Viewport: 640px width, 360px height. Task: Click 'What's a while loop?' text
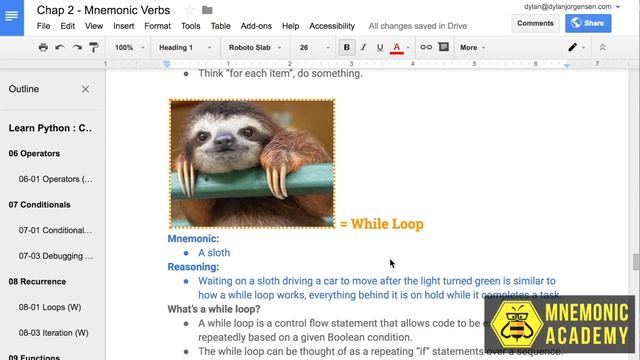coord(213,309)
